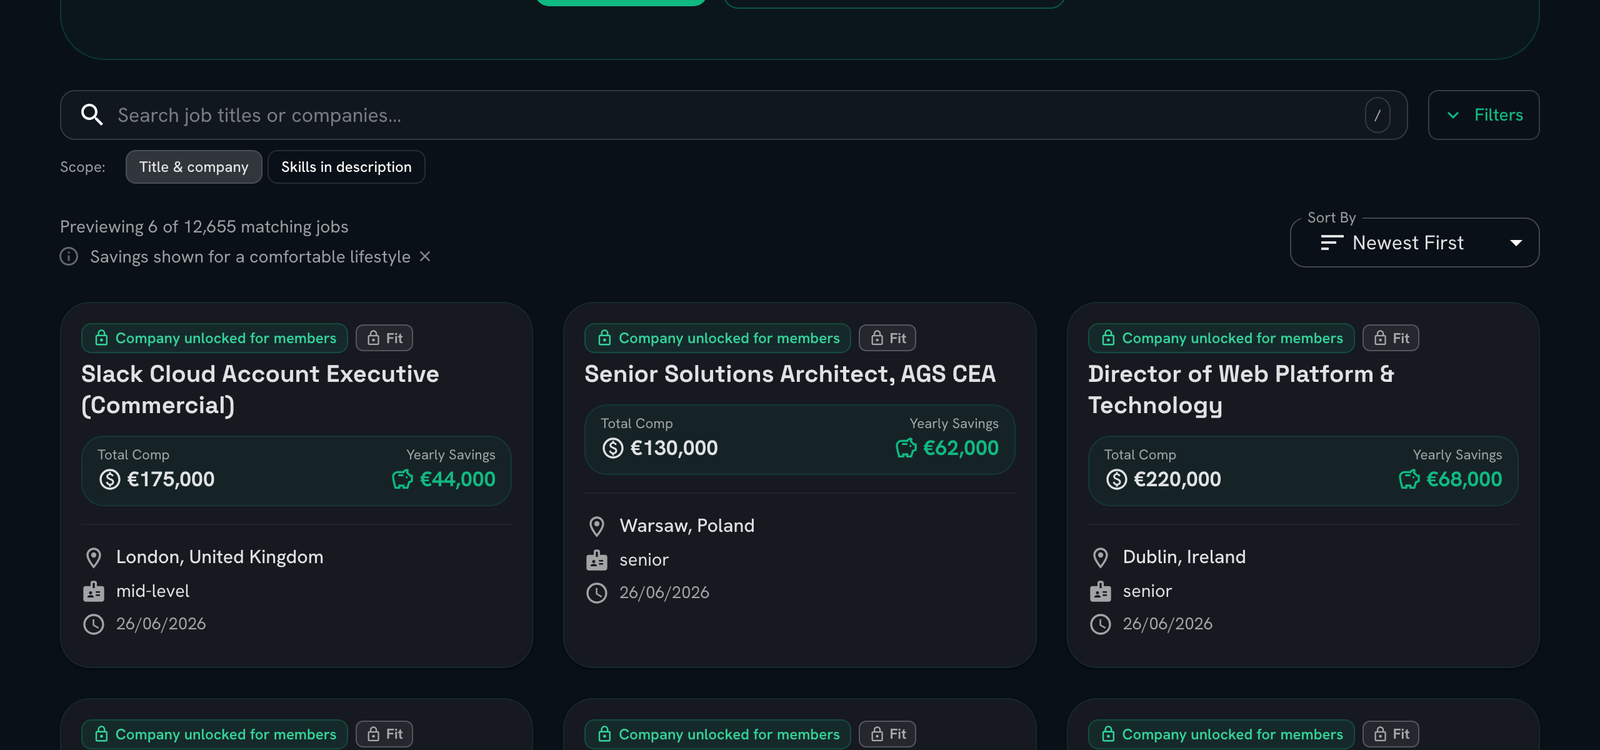This screenshot has height=750, width=1600.
Task: Click badge icon on Warsaw card
Action: pyautogui.click(x=597, y=560)
